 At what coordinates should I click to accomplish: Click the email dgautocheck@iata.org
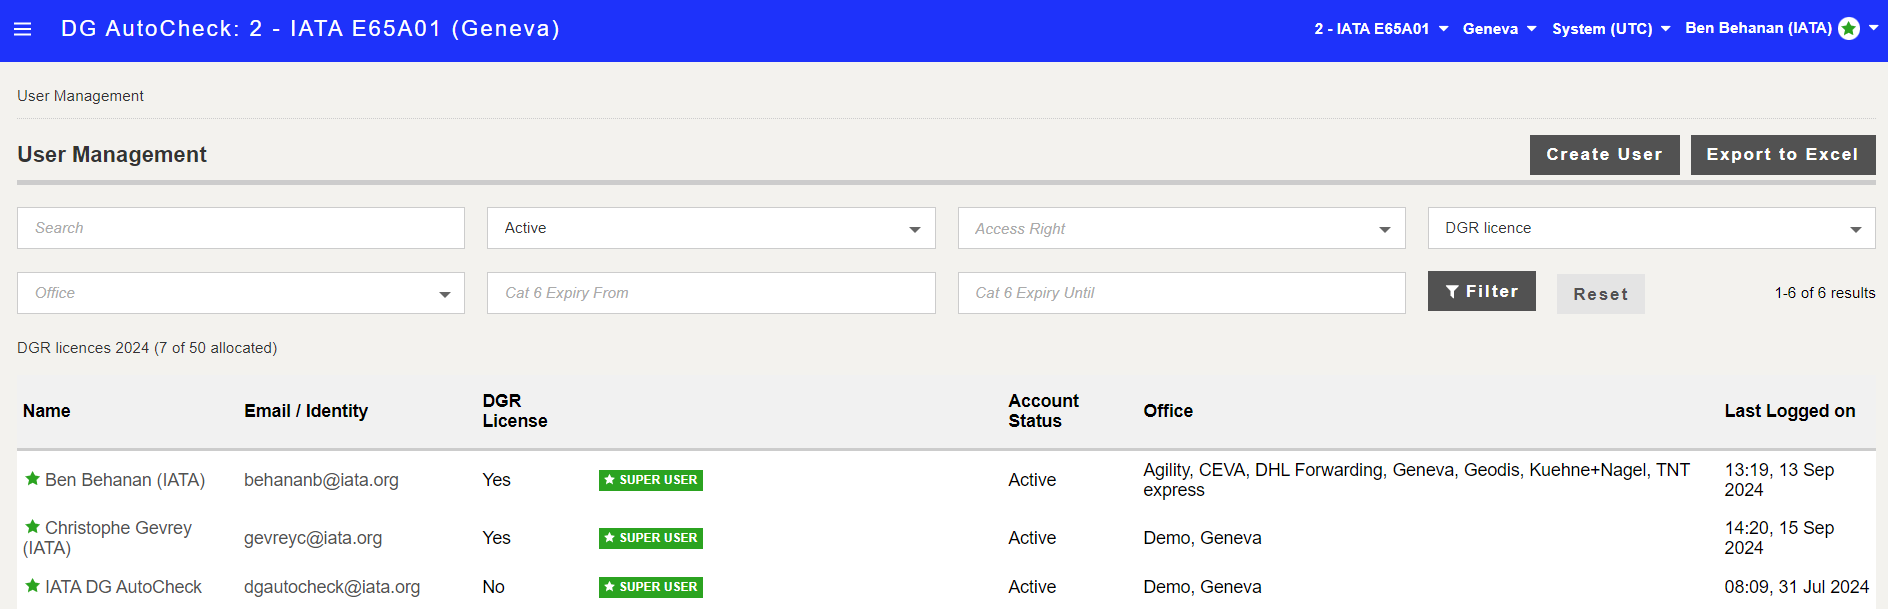[332, 587]
